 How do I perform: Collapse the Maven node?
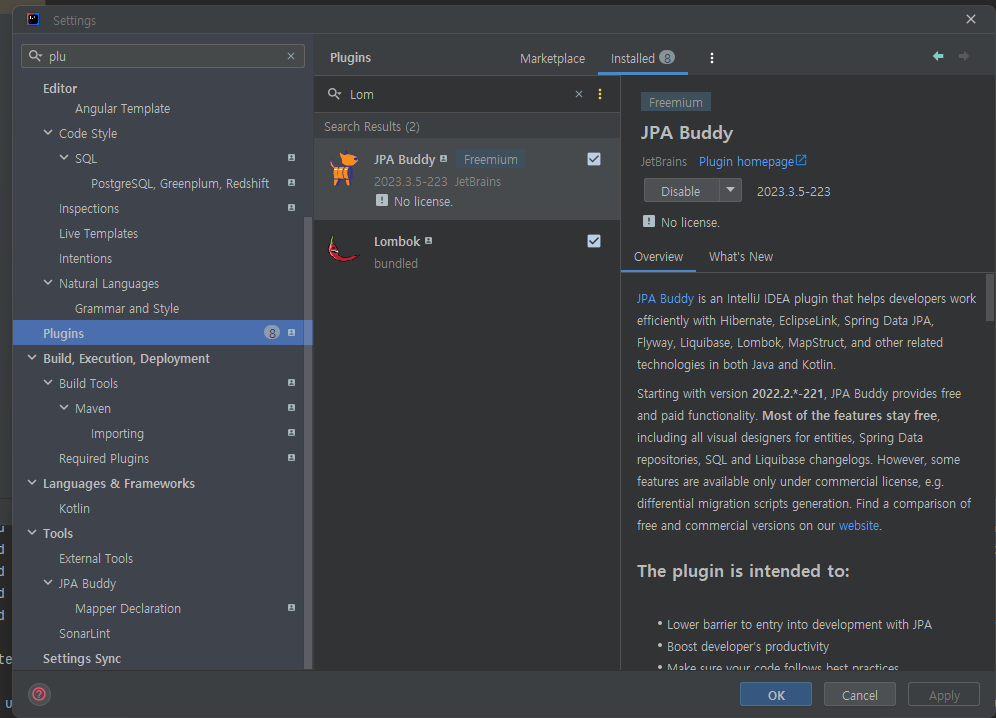coord(64,408)
